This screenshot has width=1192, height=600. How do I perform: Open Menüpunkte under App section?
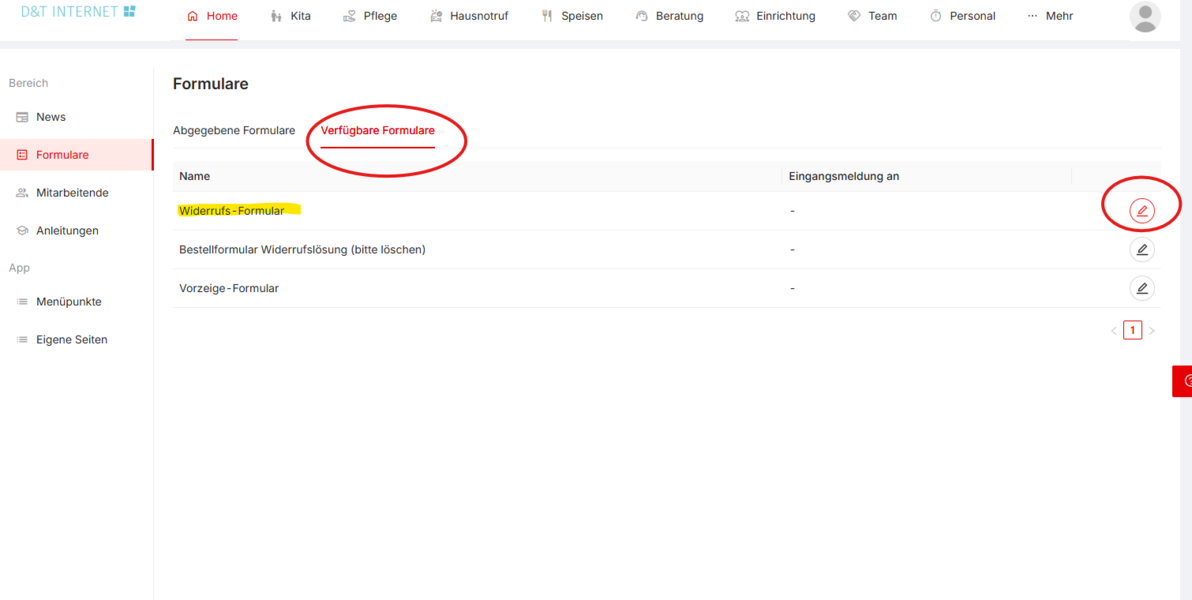coord(59,302)
